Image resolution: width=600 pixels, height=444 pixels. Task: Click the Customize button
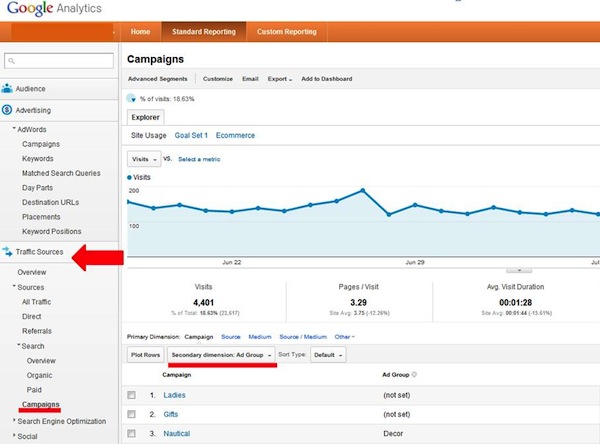[x=218, y=79]
